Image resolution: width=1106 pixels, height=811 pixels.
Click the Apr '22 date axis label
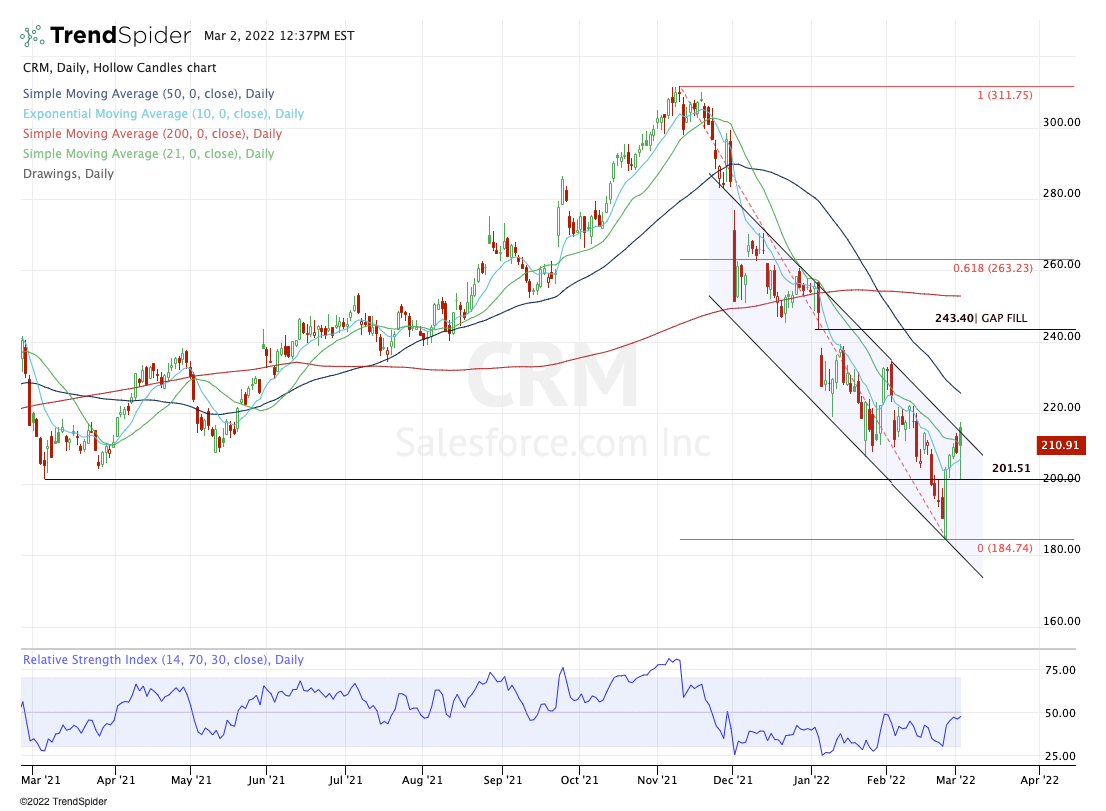[x=1040, y=780]
